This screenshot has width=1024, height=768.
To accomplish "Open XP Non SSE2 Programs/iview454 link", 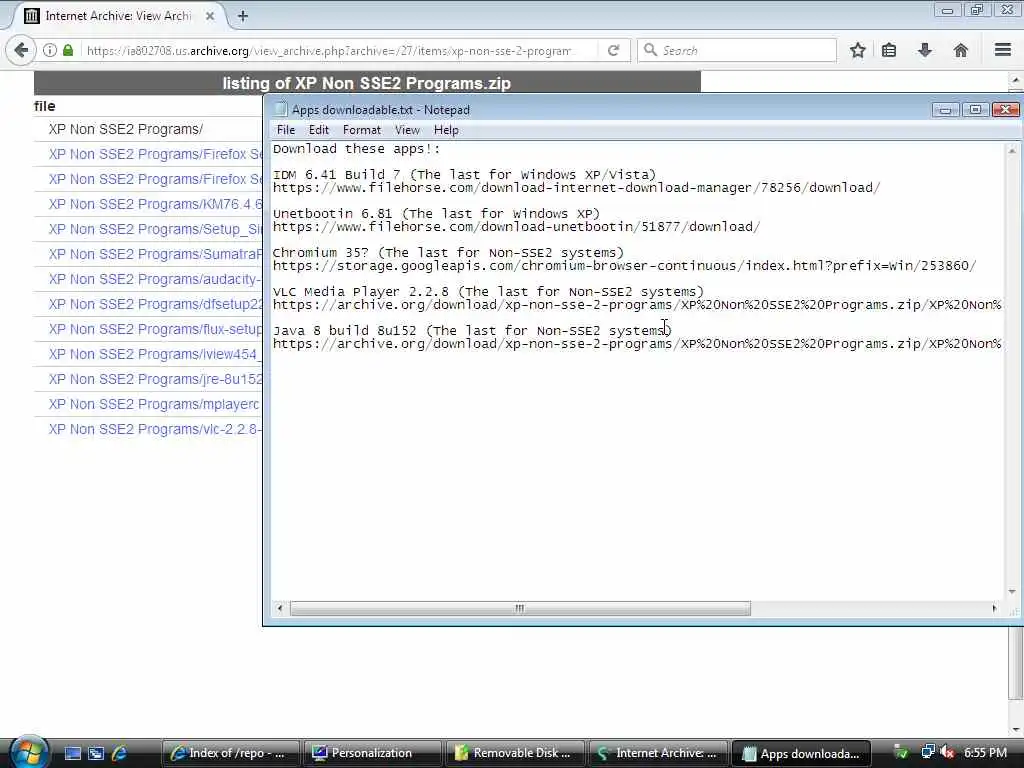I will click(155, 354).
